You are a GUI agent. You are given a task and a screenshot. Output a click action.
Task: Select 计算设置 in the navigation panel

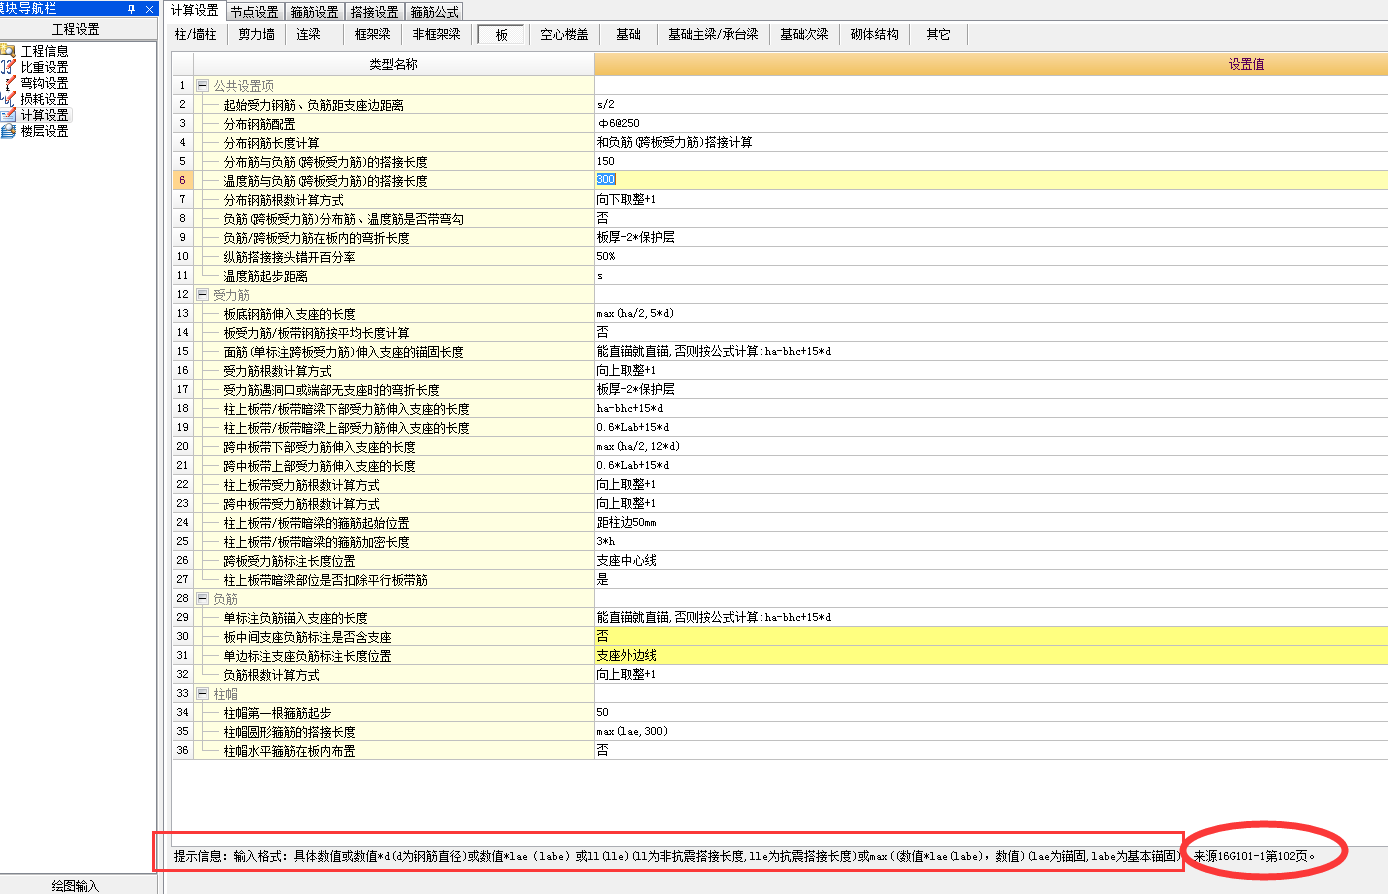44,115
